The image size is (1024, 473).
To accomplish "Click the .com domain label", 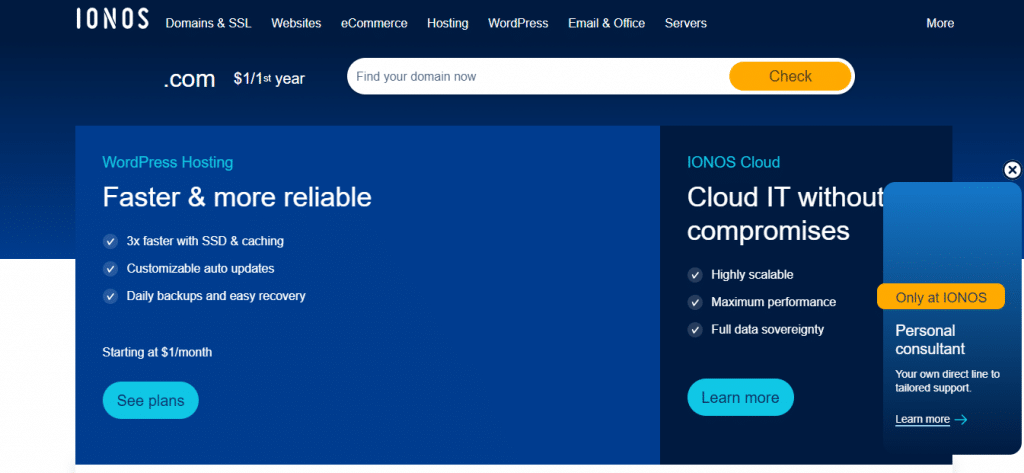I will pyautogui.click(x=189, y=79).
